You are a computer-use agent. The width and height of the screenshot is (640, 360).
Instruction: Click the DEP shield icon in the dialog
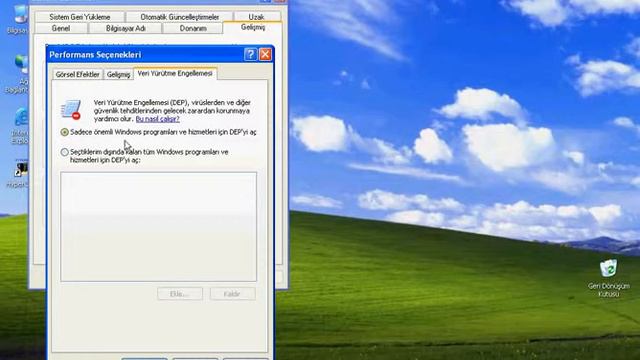pos(71,109)
